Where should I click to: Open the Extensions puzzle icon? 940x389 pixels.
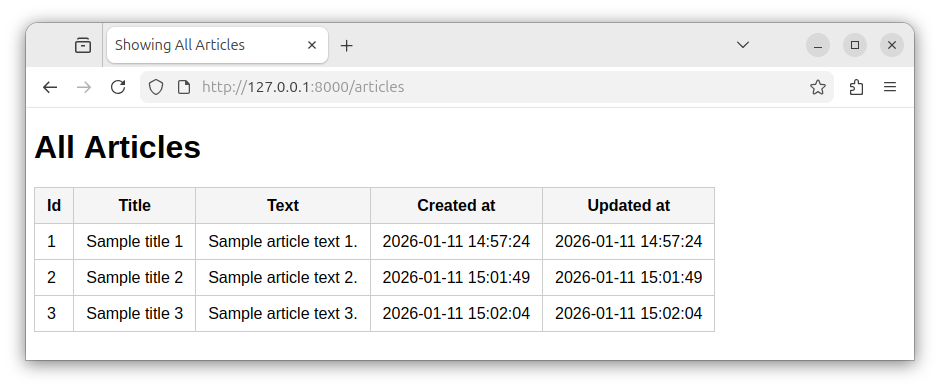pos(857,88)
